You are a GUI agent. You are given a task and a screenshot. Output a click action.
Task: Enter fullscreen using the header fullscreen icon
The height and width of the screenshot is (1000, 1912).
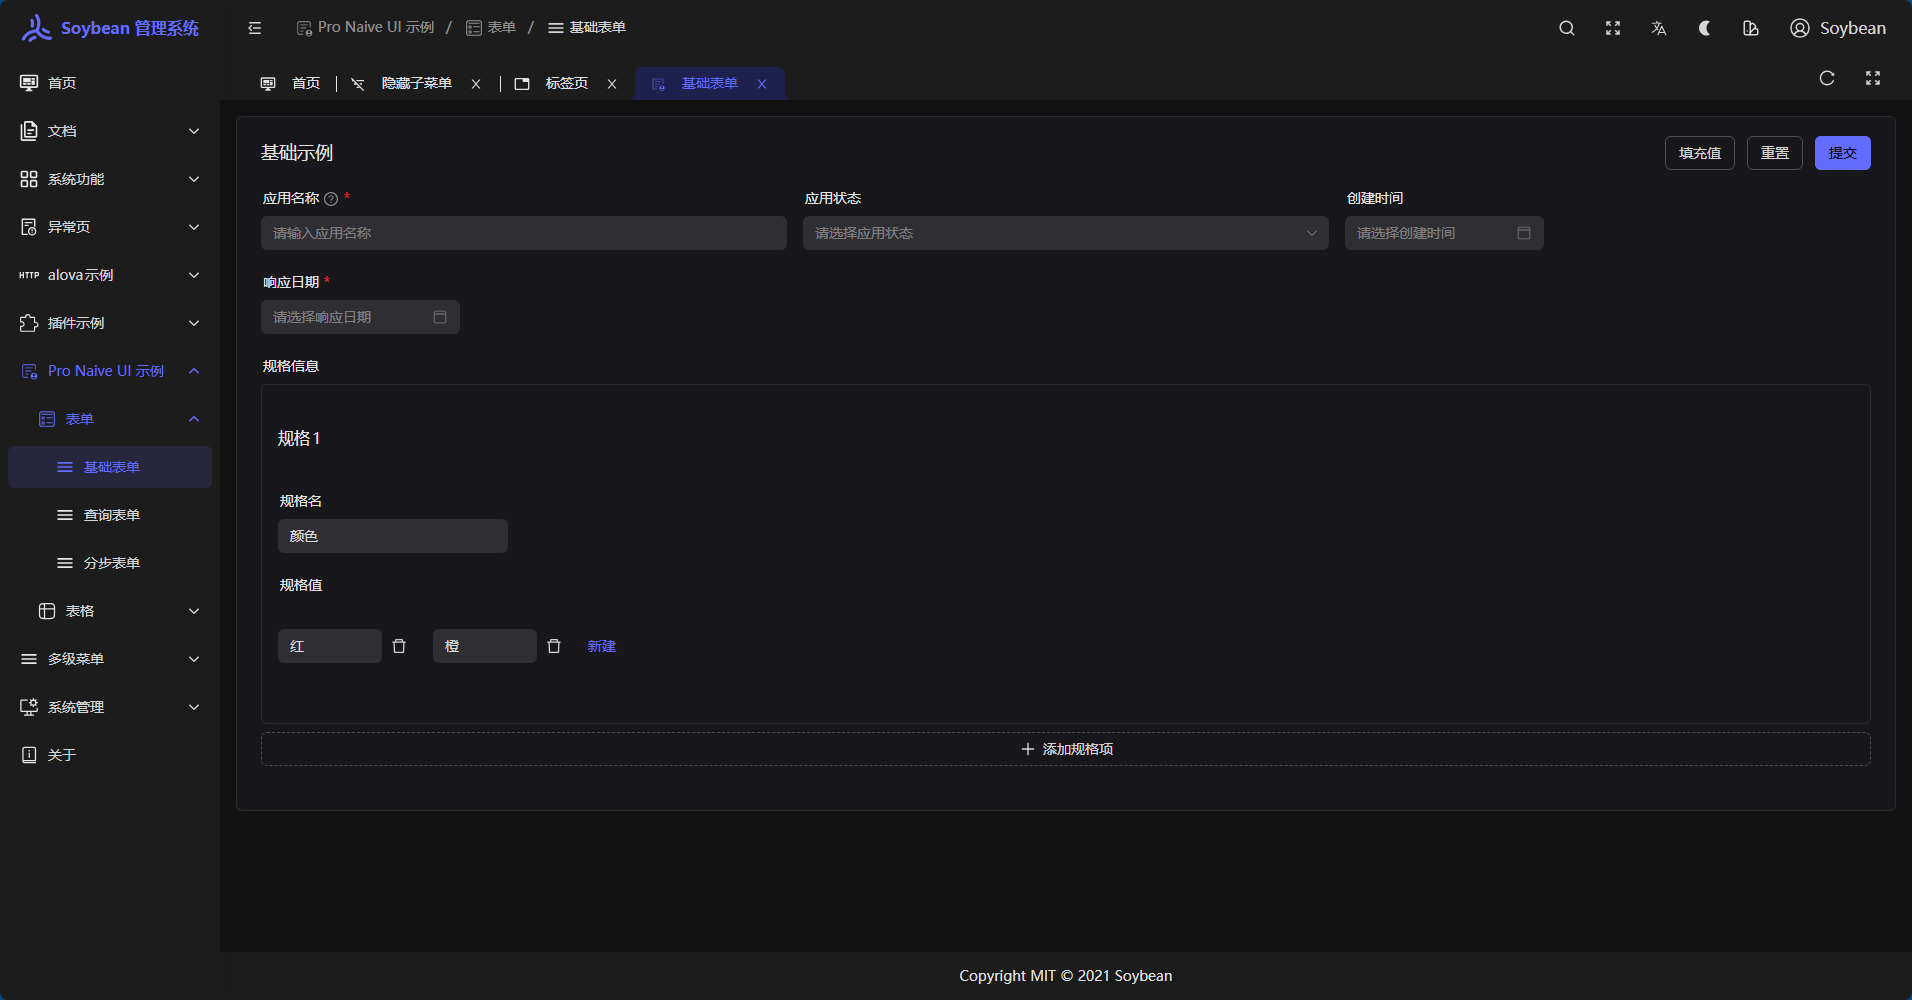click(x=1613, y=28)
